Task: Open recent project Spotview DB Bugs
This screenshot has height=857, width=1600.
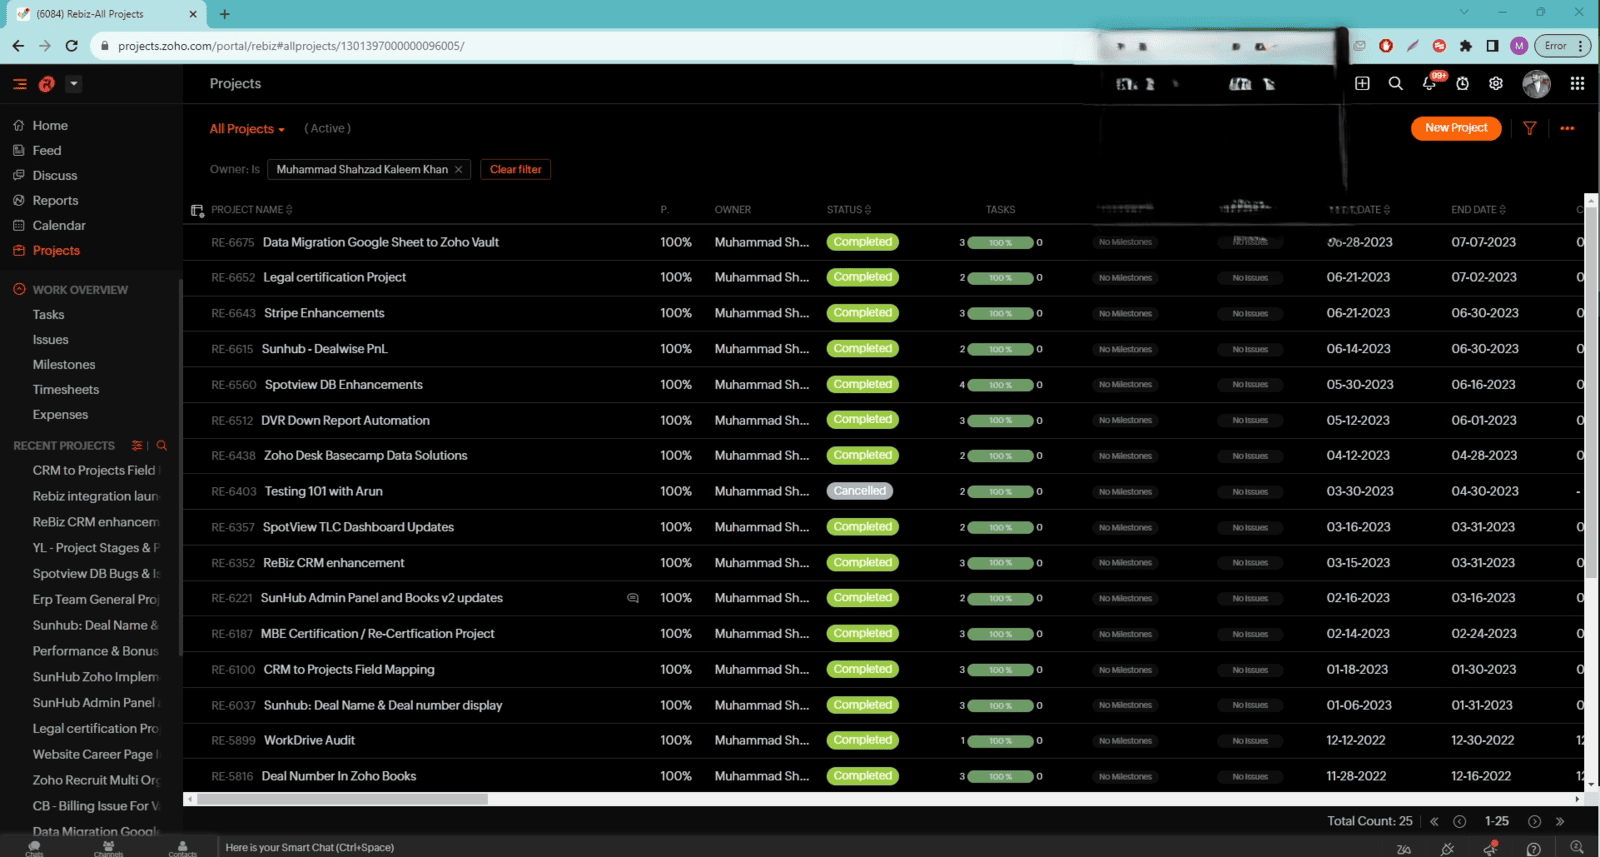Action: click(x=95, y=573)
